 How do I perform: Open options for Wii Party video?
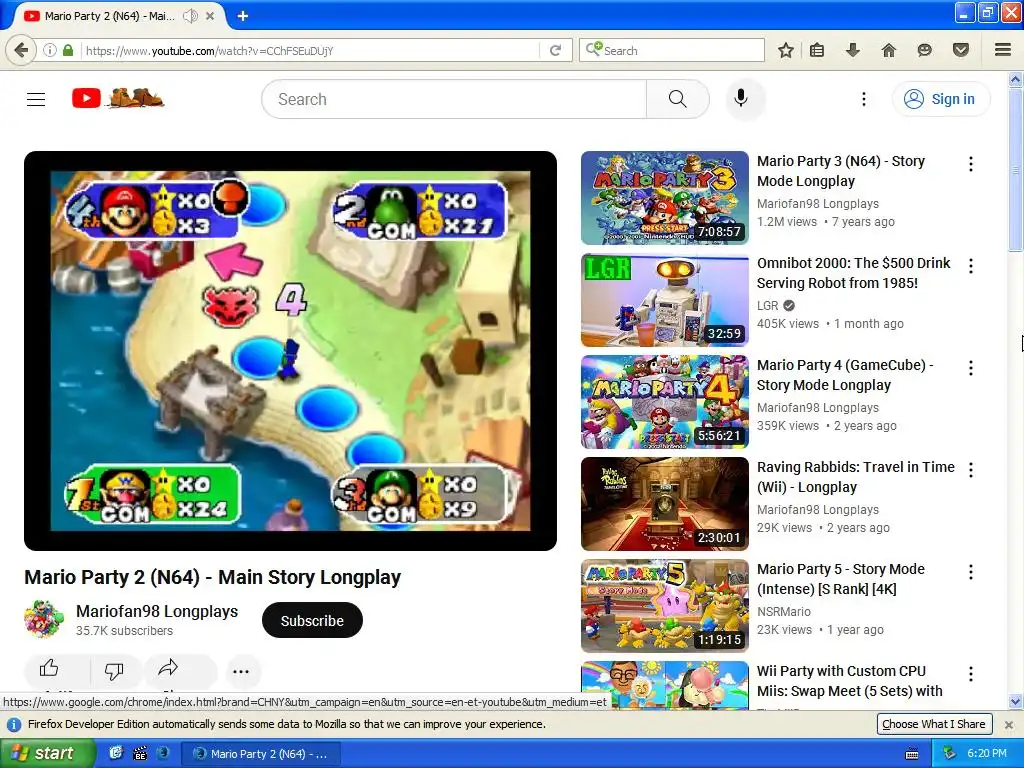point(971,673)
